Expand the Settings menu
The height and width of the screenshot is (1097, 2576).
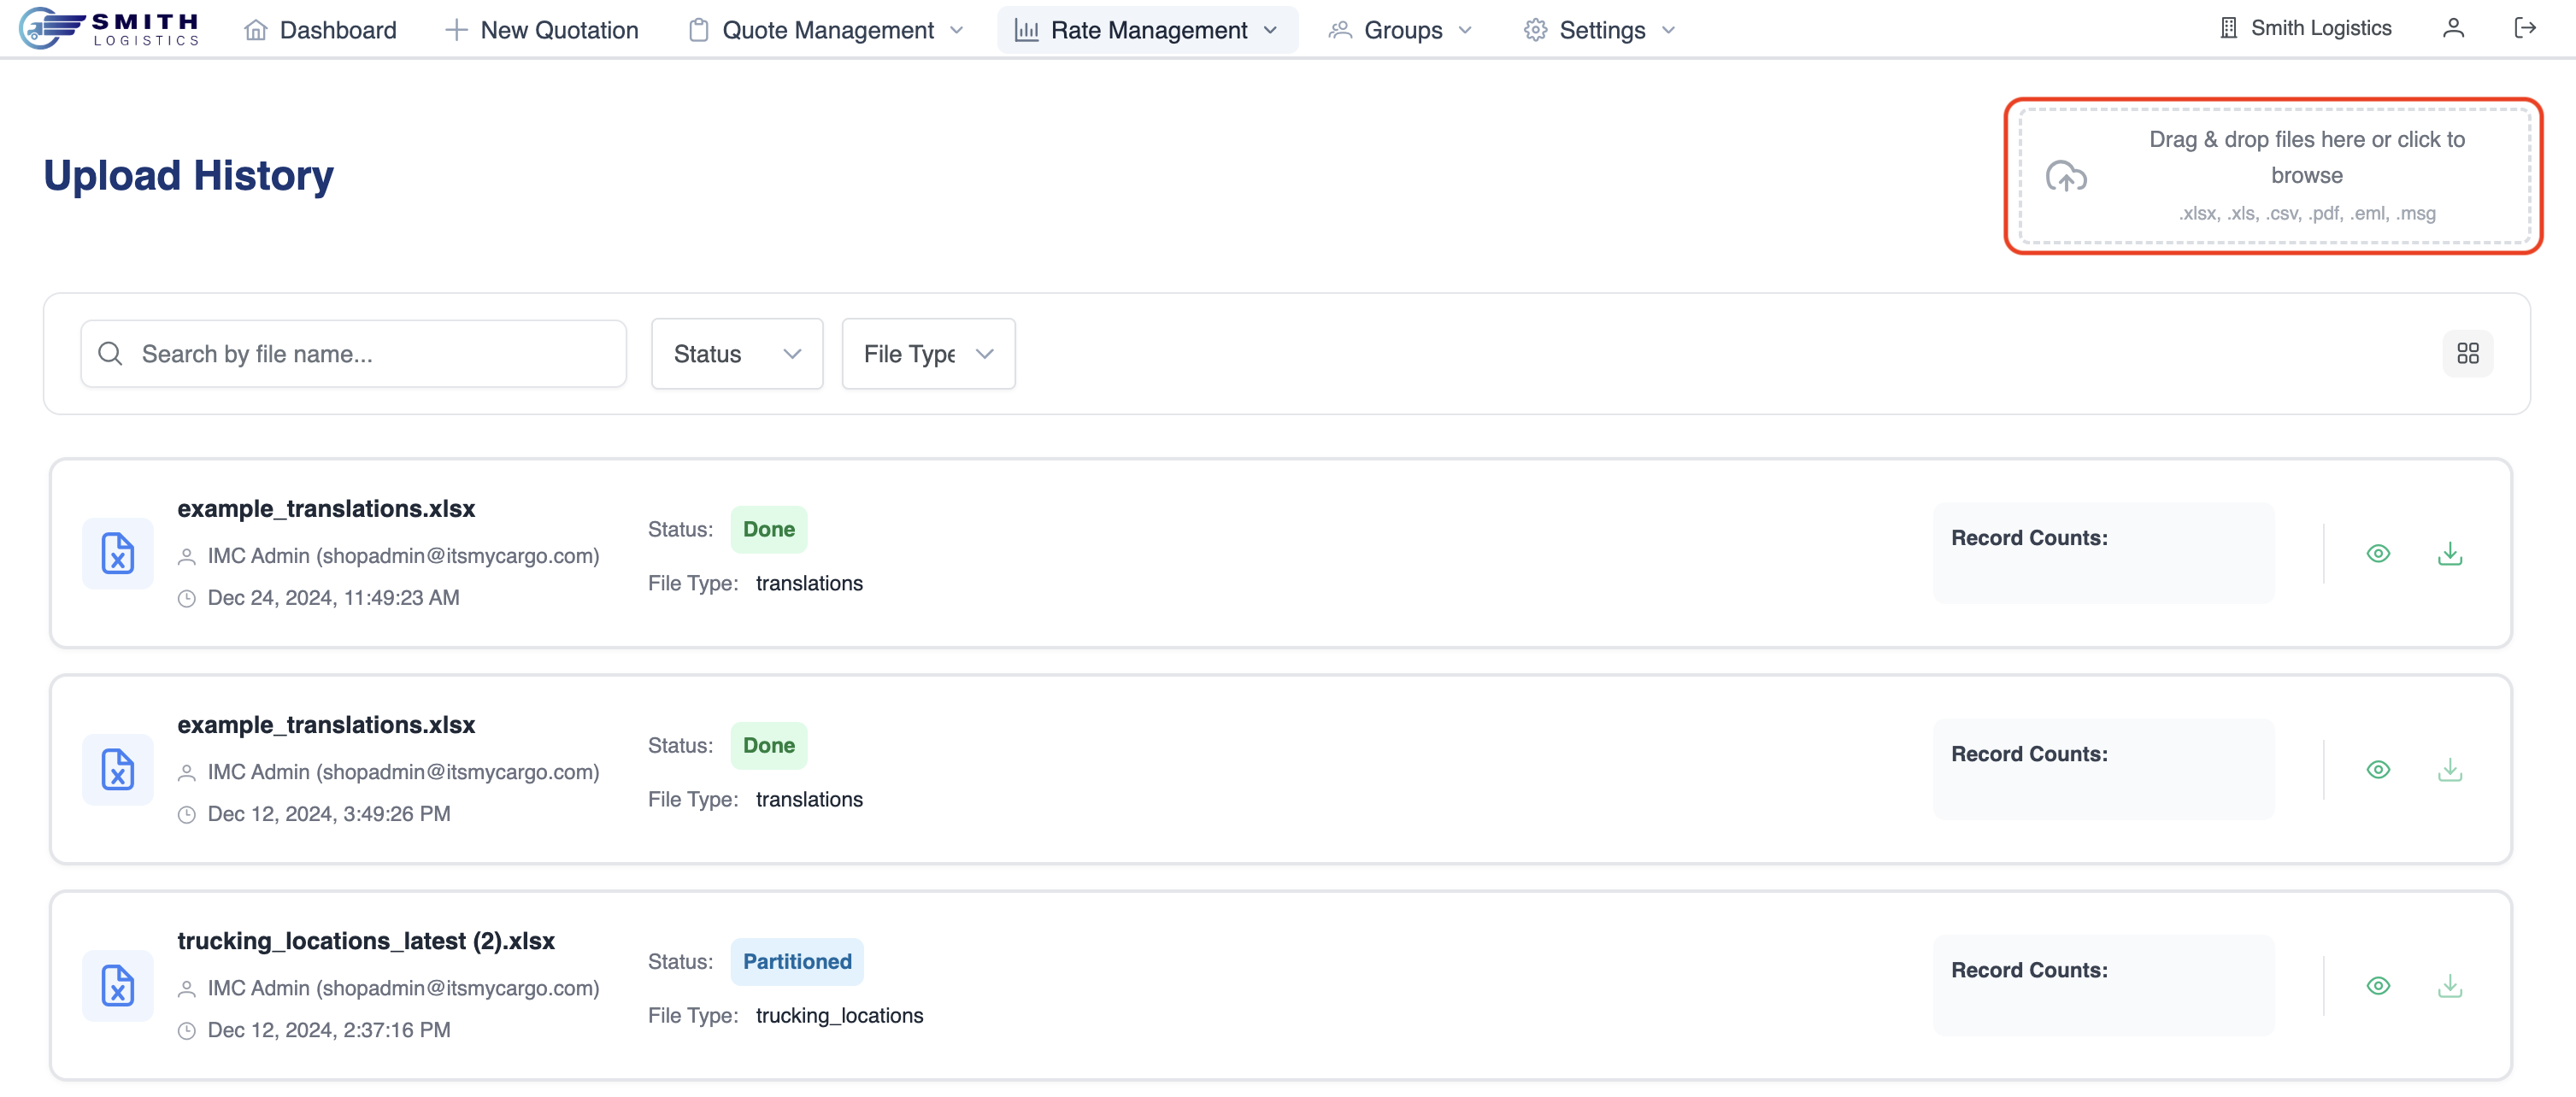tap(1599, 30)
